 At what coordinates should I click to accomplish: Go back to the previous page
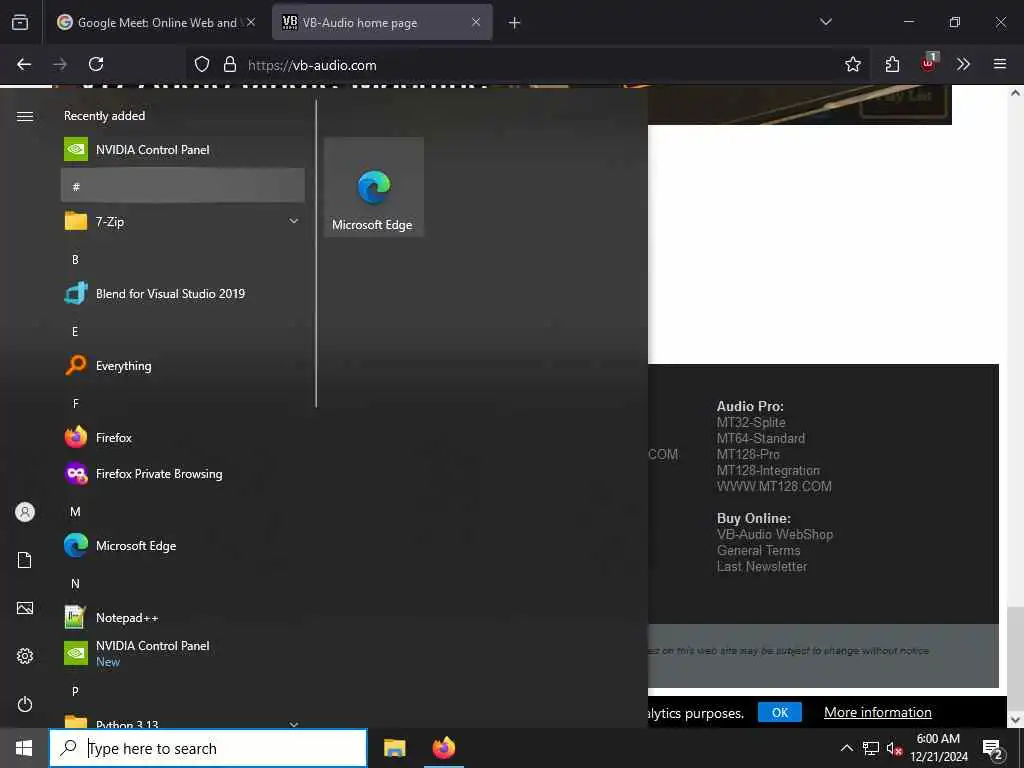pyautogui.click(x=24, y=64)
